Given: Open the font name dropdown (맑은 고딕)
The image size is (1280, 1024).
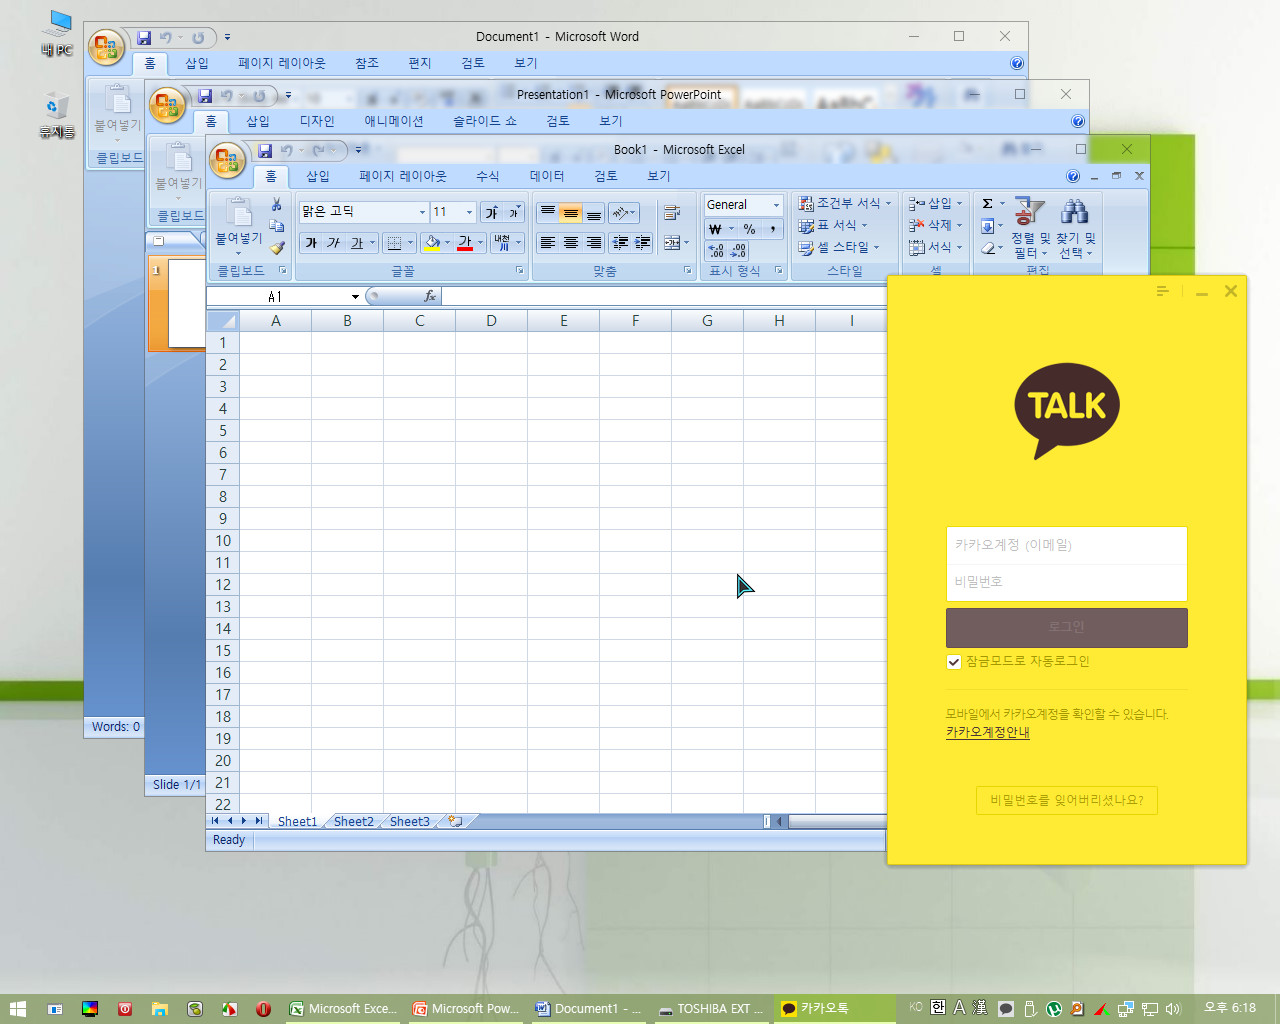Looking at the screenshot, I should (x=422, y=212).
